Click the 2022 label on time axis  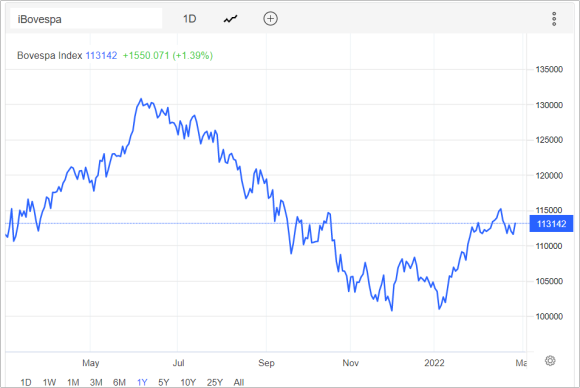(x=434, y=363)
